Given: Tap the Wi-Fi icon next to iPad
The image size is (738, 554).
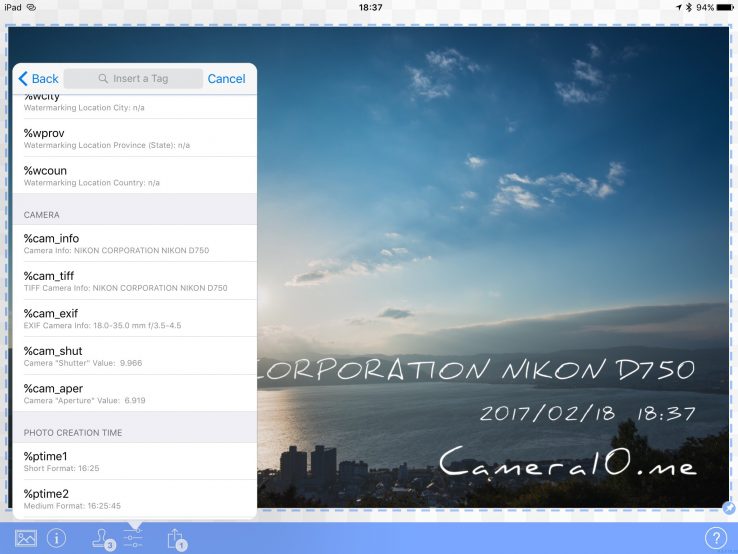Looking at the screenshot, I should [31, 8].
